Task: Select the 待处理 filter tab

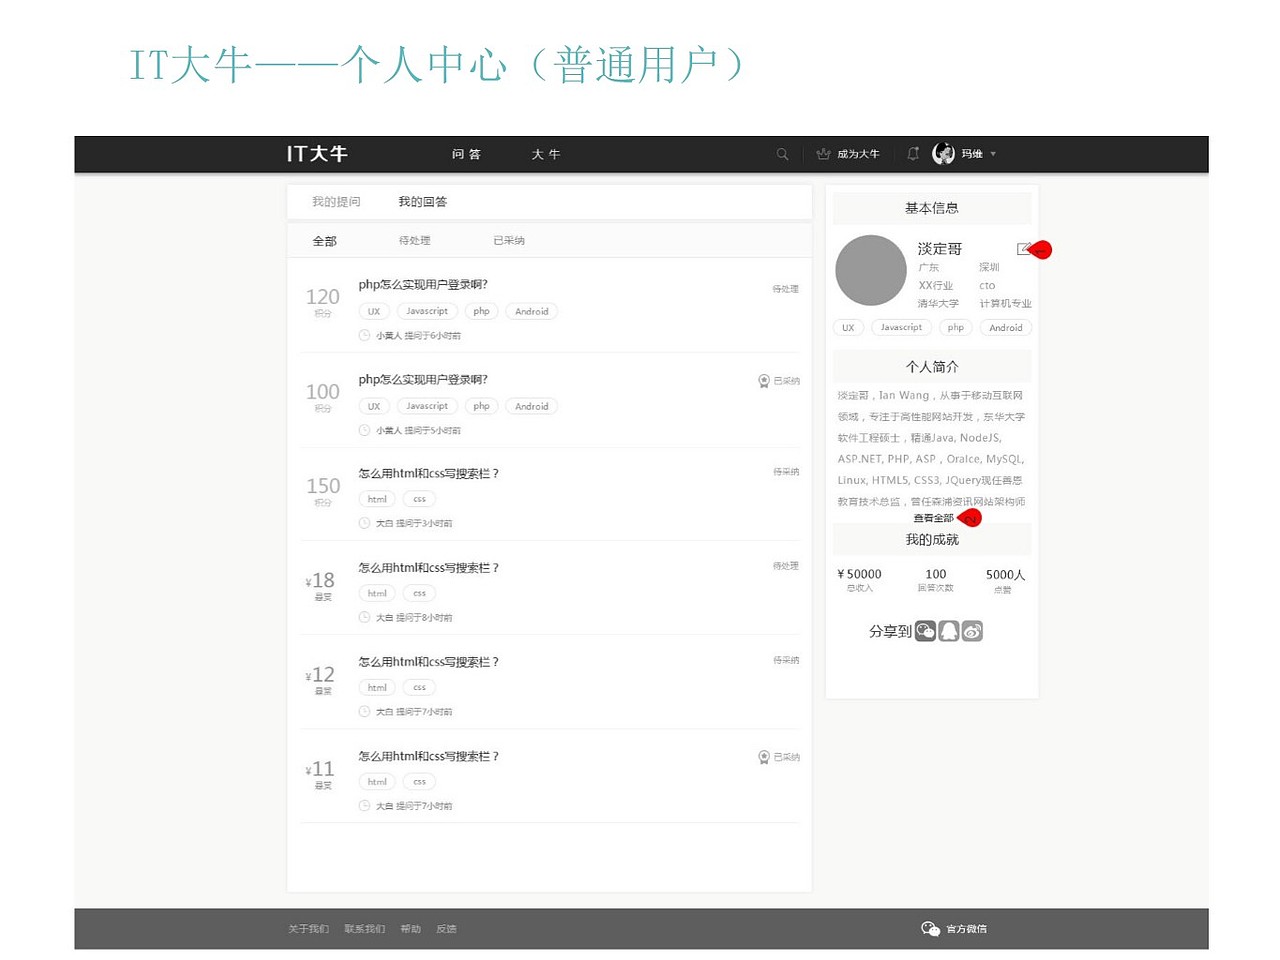Action: [x=414, y=241]
